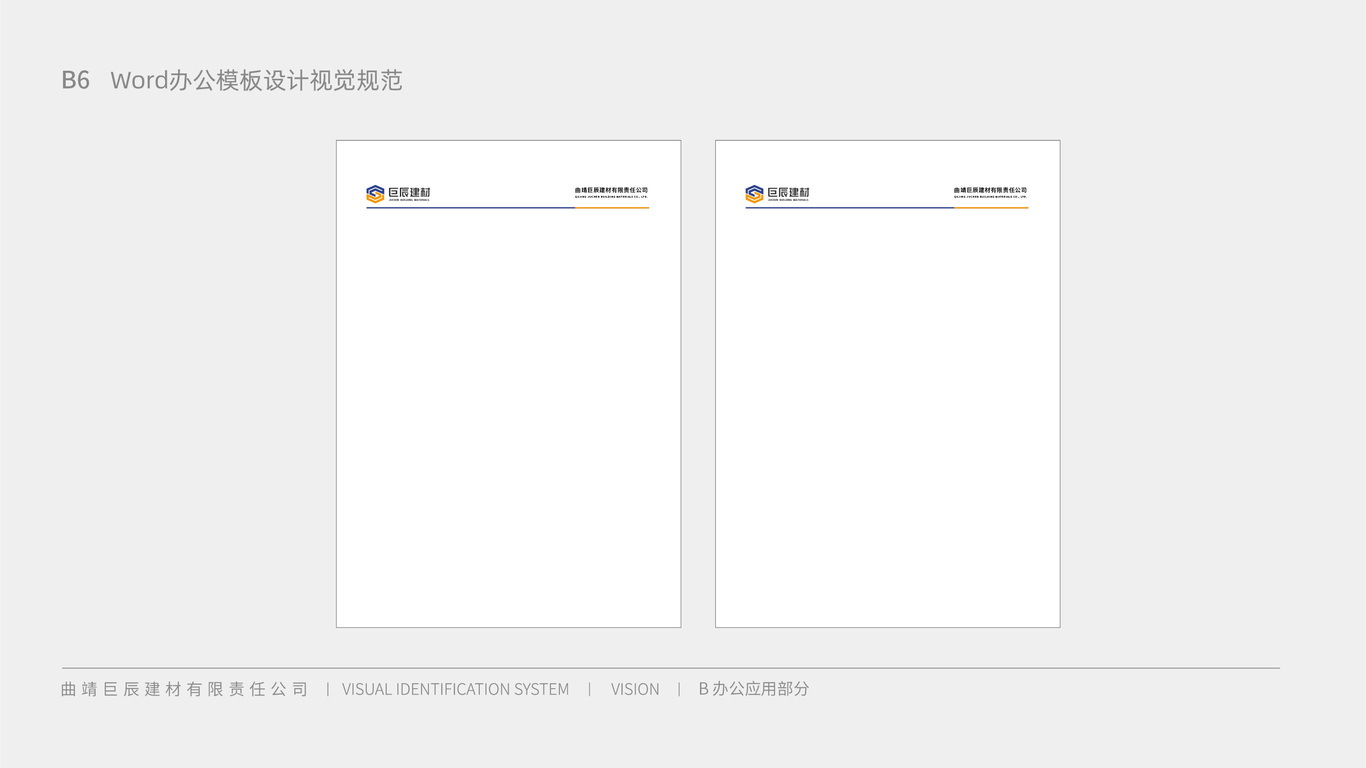Click the 巨辰建材 logo on the left letterhead

pos(398,194)
